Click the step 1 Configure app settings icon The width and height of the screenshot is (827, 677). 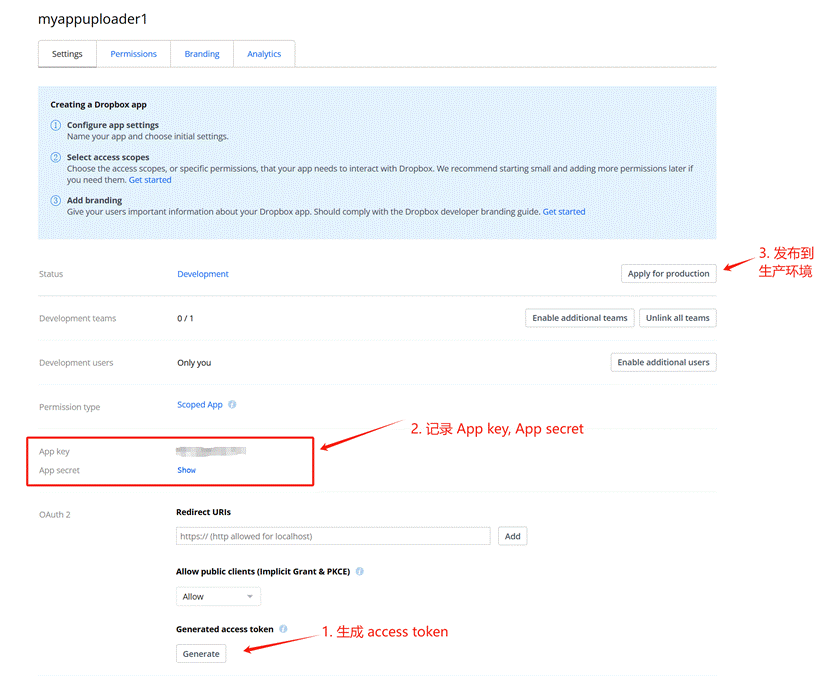[x=55, y=125]
